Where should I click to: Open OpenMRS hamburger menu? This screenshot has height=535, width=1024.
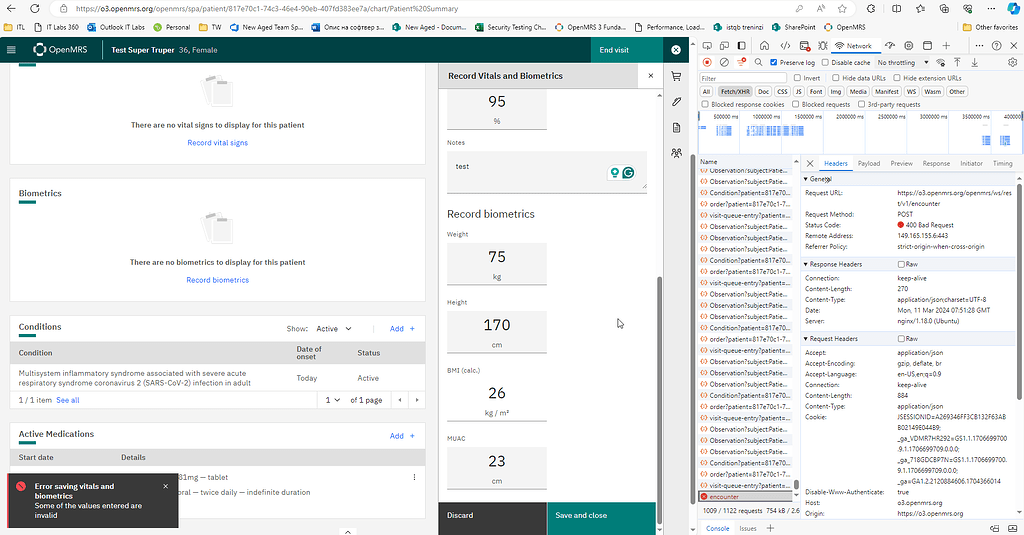coord(12,49)
